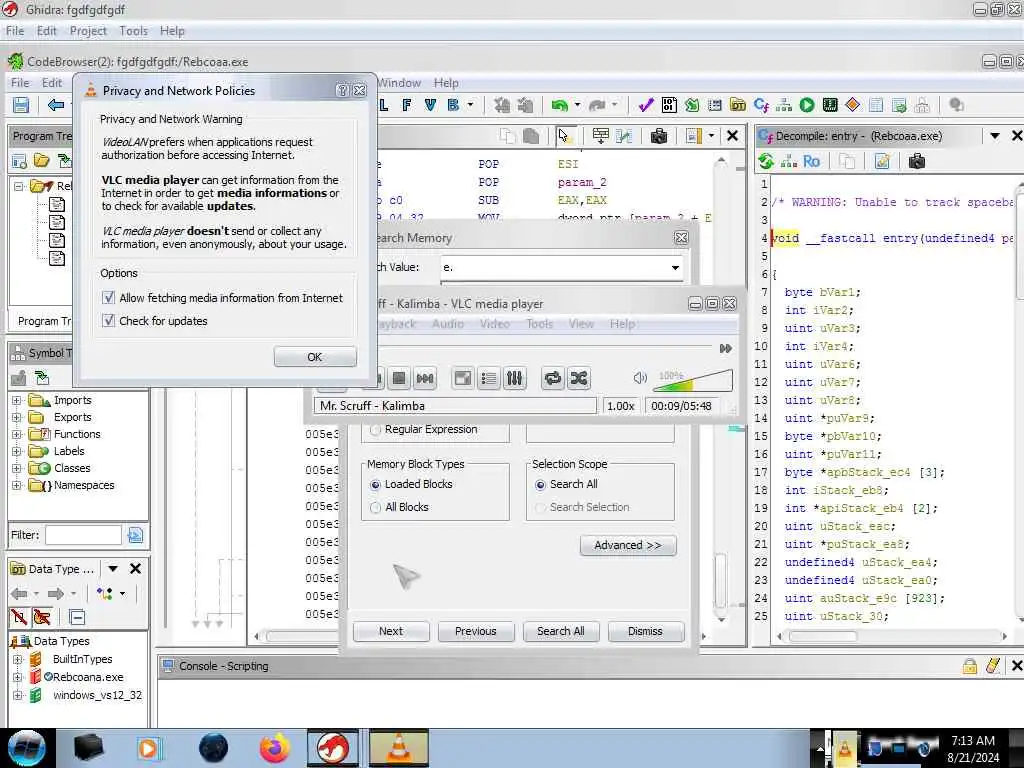The image size is (1024, 768).
Task: Expand the Exports tree node
Action: tap(17, 417)
